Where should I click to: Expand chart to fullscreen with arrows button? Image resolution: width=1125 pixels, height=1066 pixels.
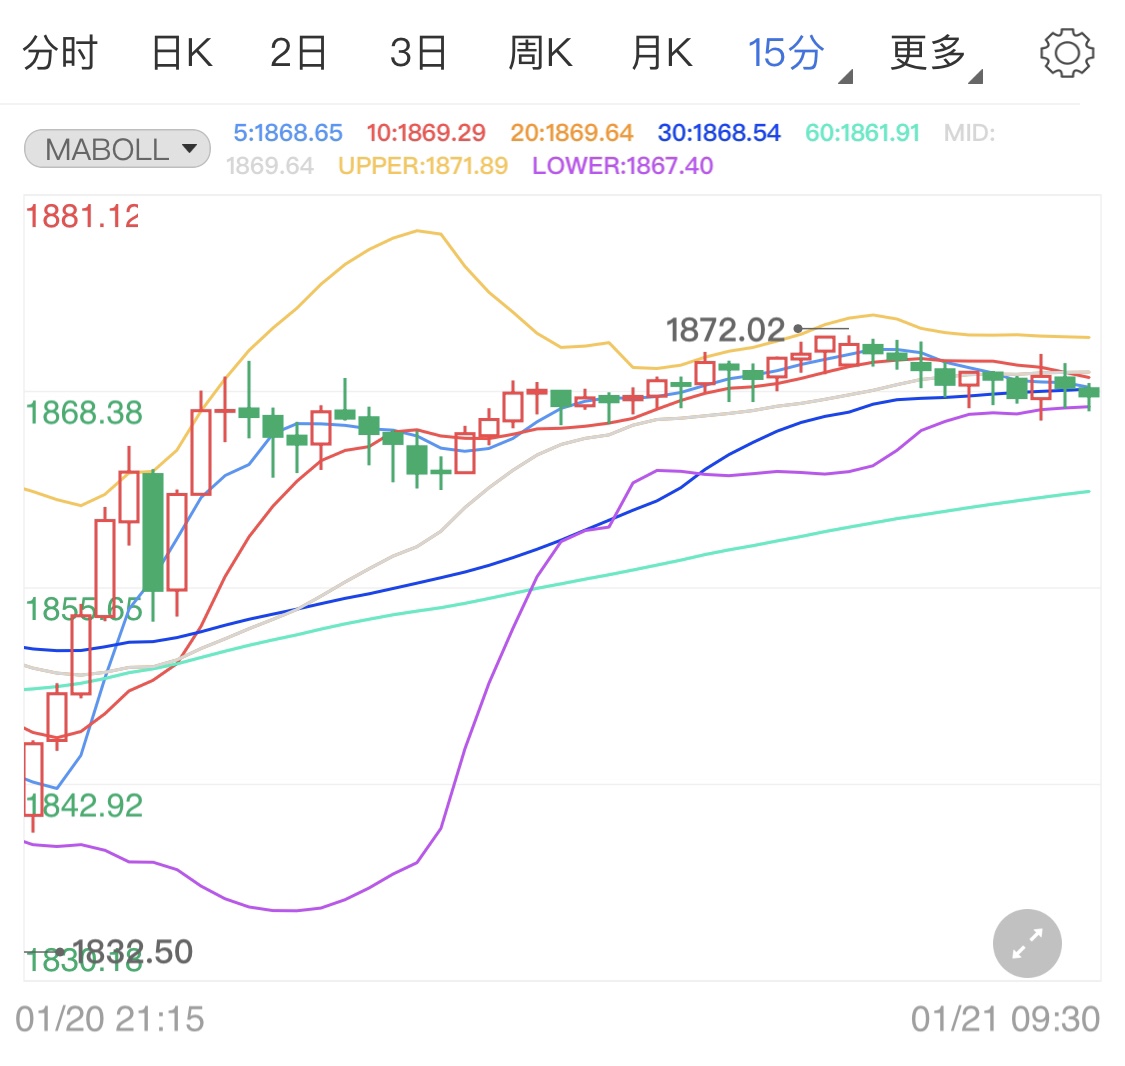coord(1027,943)
